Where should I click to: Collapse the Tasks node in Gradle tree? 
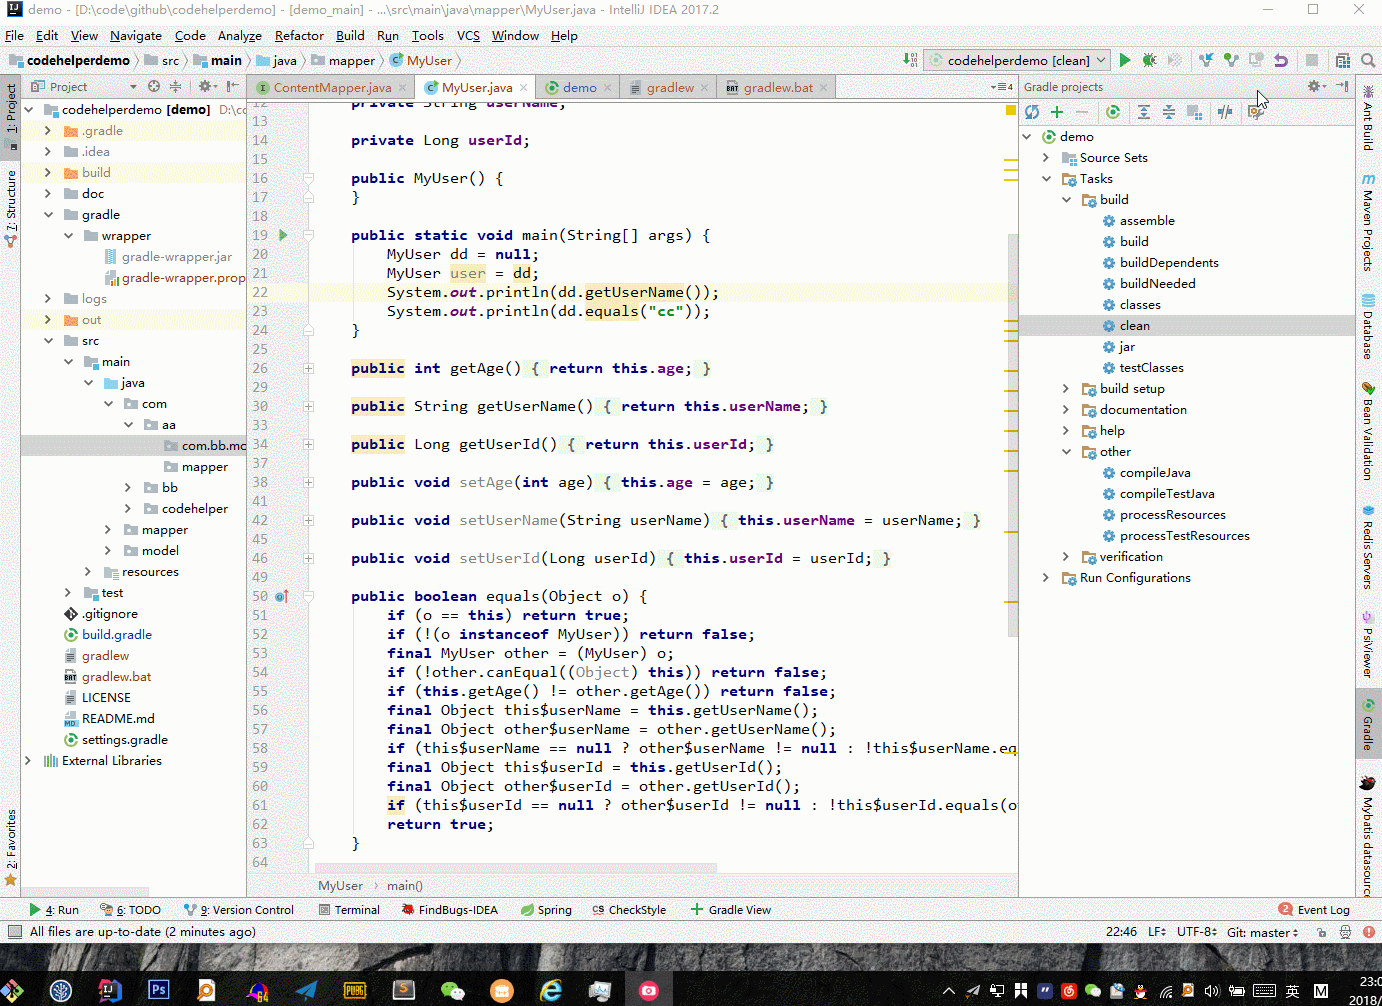1046,179
